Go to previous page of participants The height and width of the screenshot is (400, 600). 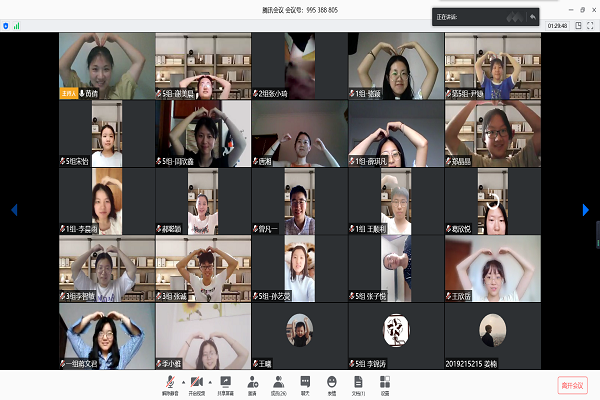(14, 209)
